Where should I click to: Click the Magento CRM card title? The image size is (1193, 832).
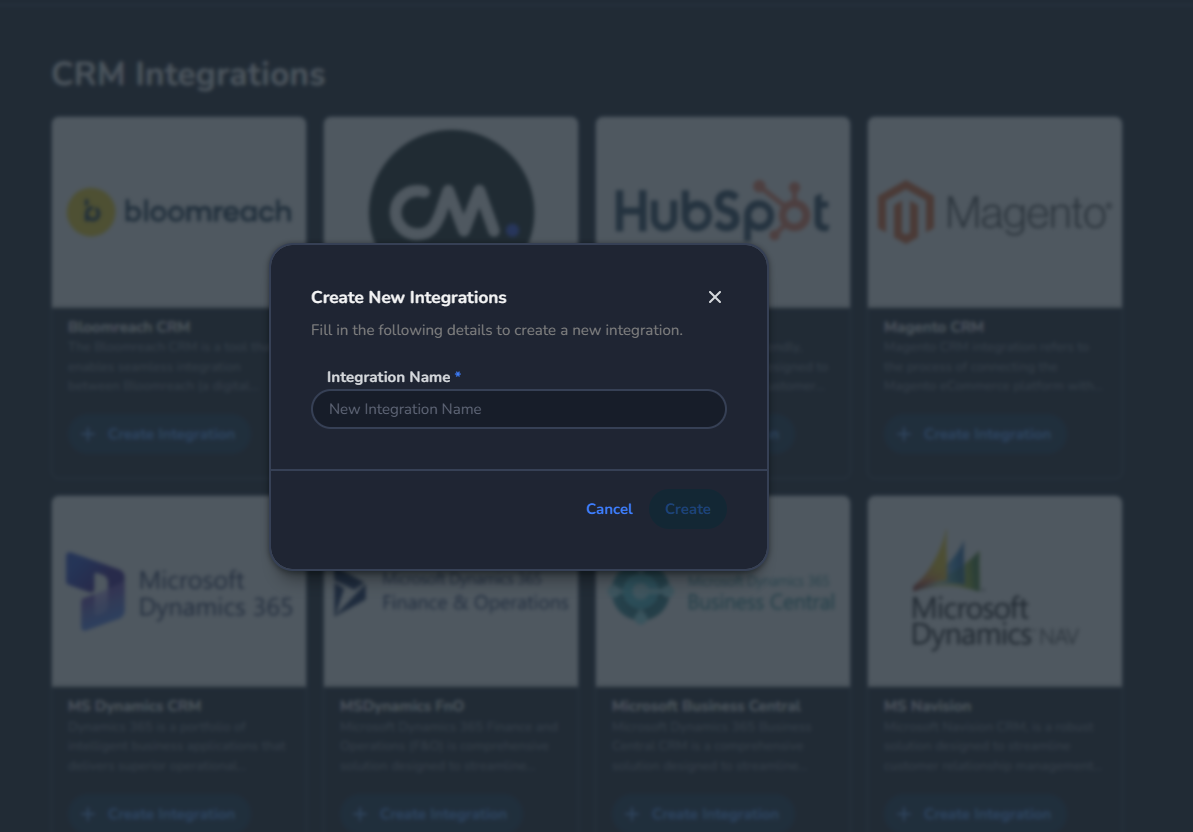tap(934, 327)
